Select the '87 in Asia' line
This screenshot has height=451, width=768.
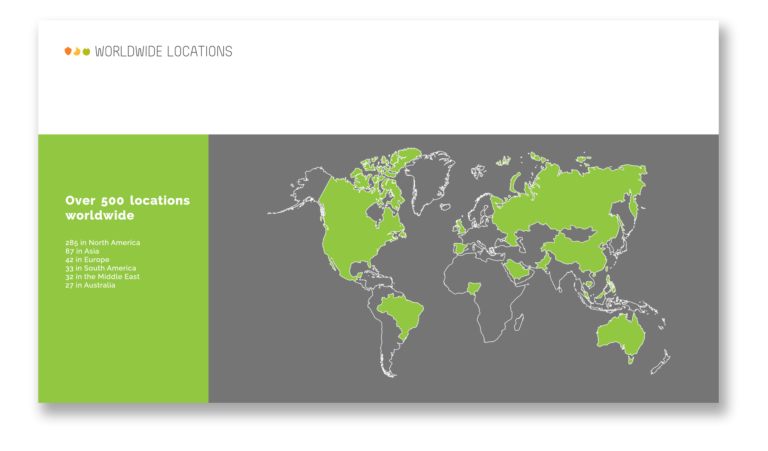82,251
